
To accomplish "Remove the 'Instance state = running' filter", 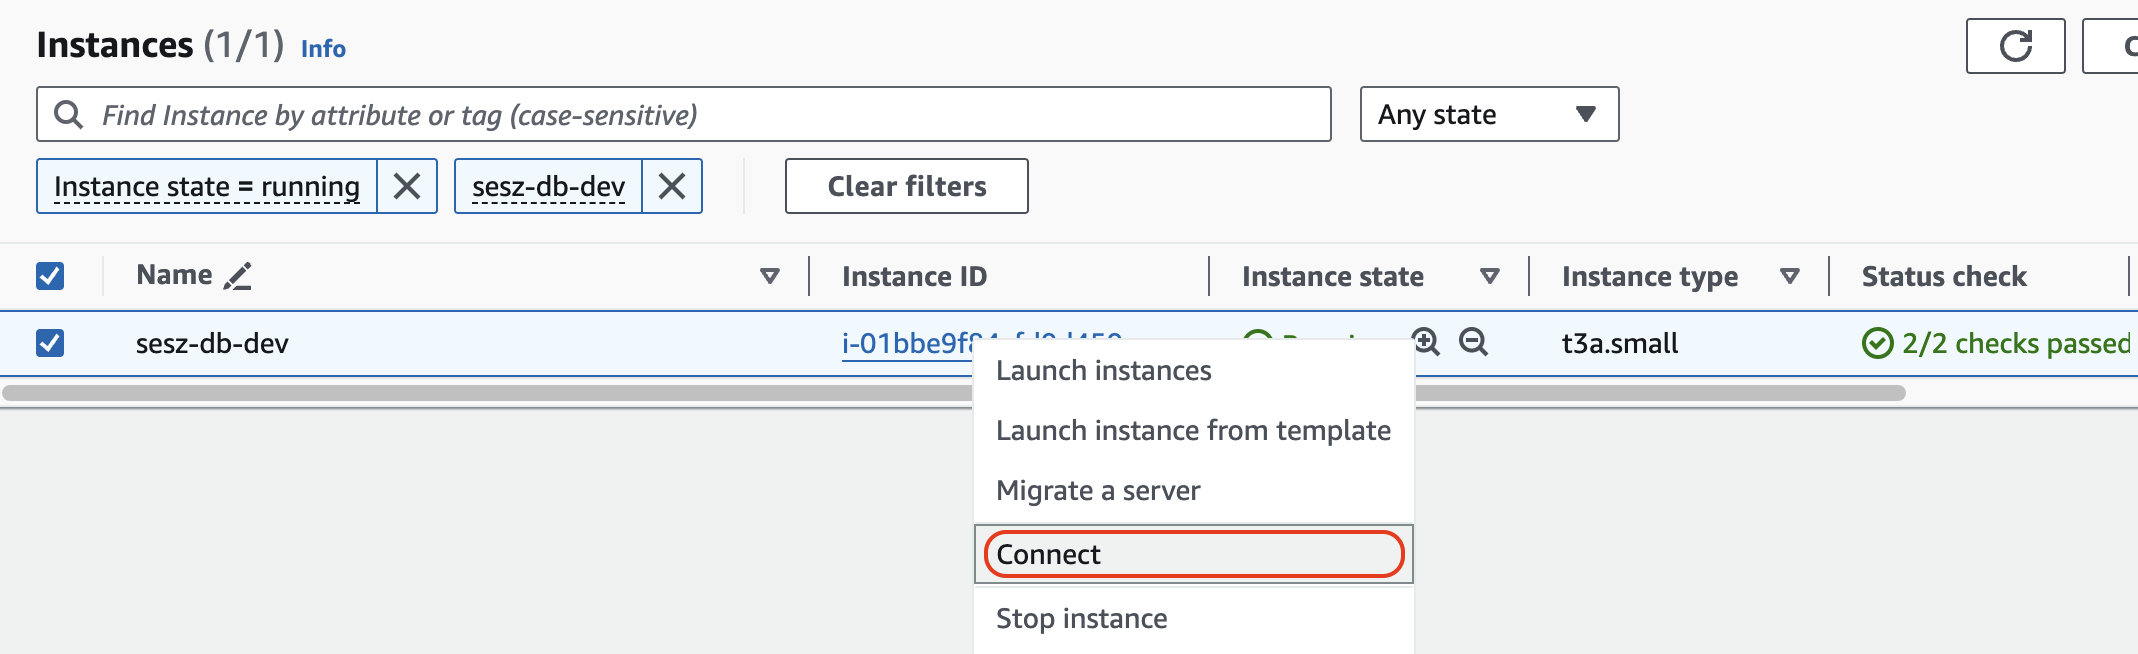I will coord(407,186).
